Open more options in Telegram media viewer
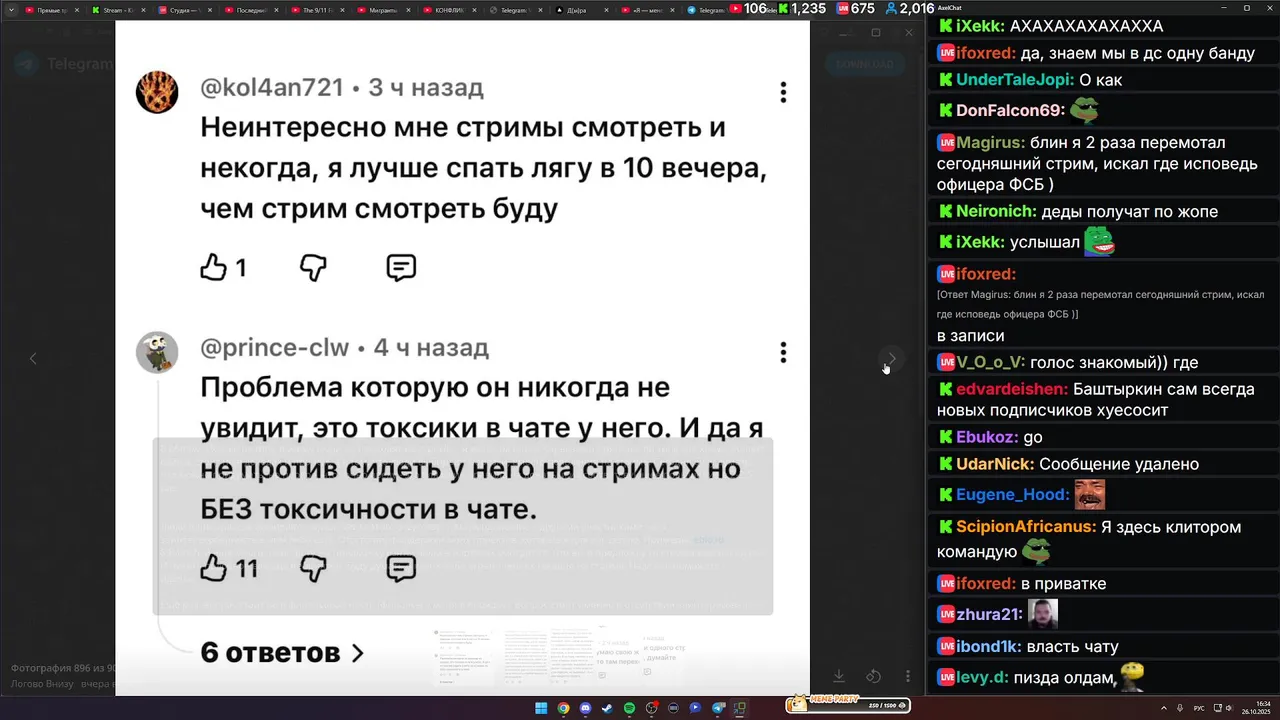This screenshot has width=1280, height=720. tap(908, 677)
